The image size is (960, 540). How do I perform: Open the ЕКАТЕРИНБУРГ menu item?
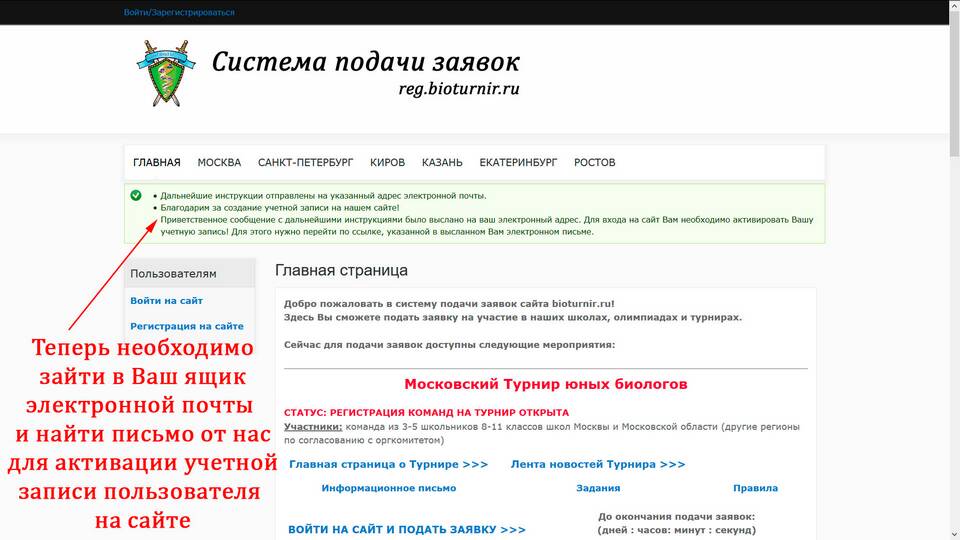[x=518, y=162]
